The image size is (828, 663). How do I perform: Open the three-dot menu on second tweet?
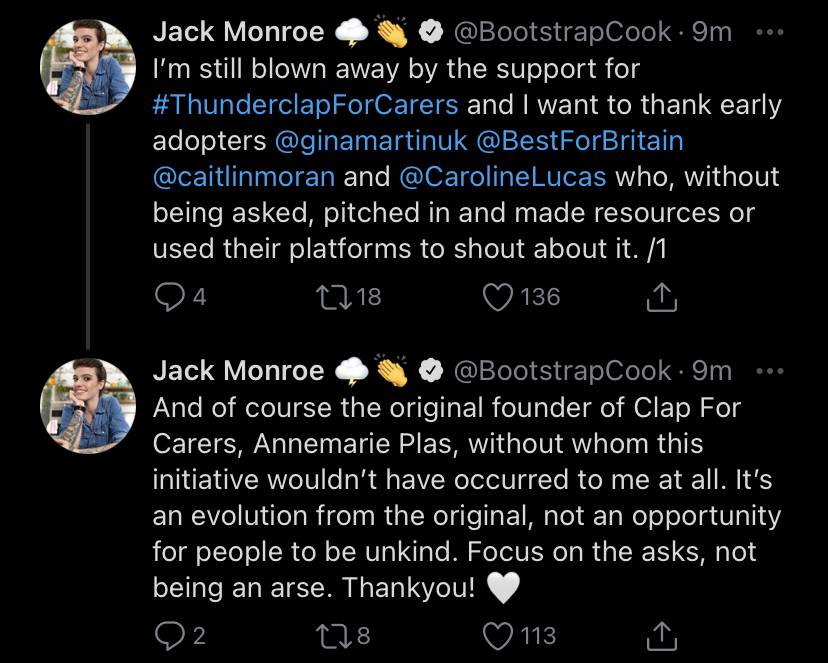(770, 371)
